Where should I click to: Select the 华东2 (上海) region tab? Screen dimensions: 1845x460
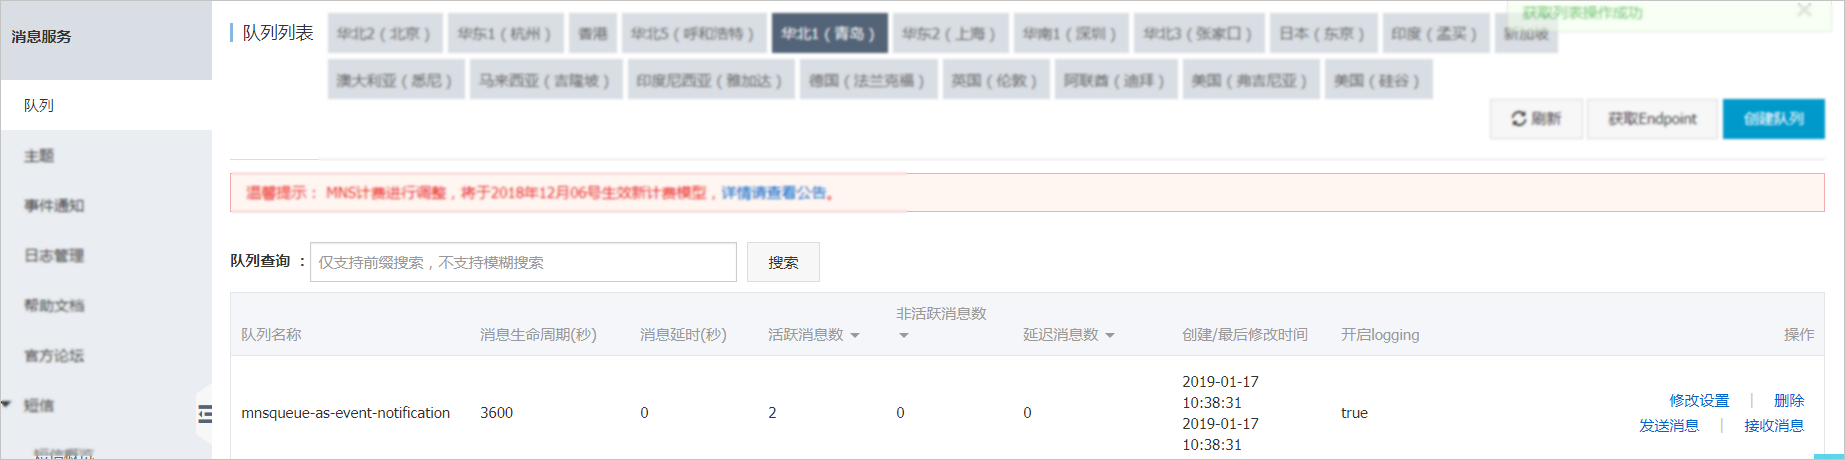point(949,33)
